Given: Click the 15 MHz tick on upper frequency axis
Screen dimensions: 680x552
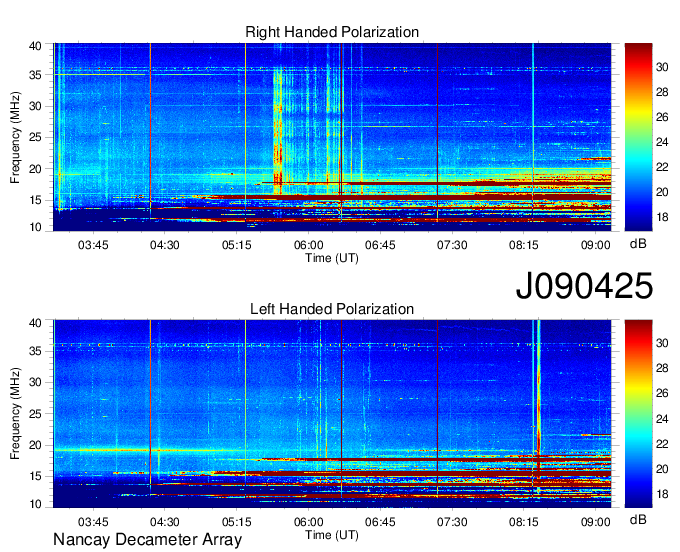Looking at the screenshot, I should pyautogui.click(x=35, y=200).
